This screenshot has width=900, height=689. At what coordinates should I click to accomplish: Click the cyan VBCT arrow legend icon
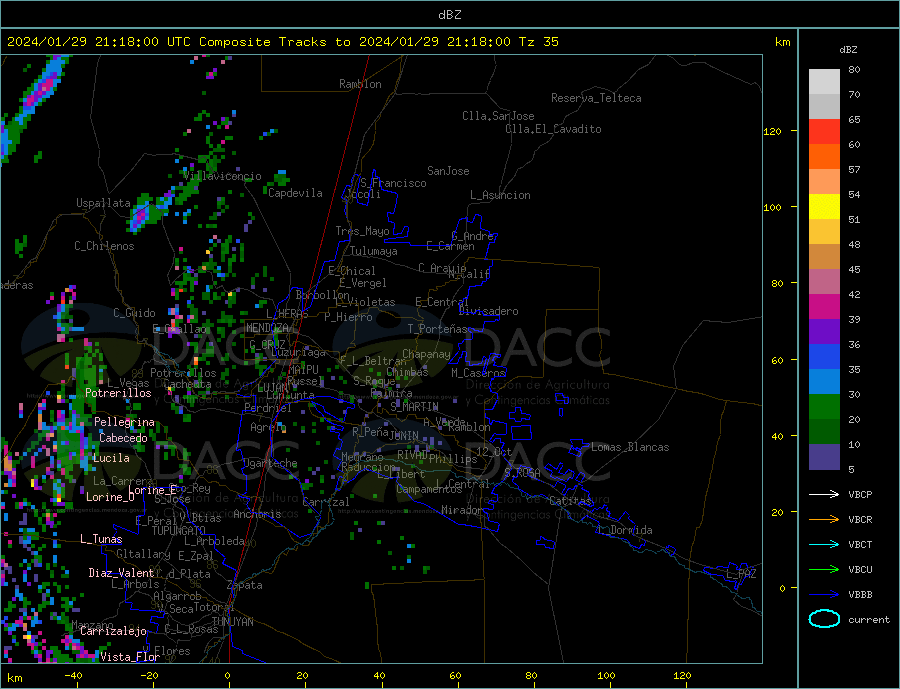pos(824,544)
